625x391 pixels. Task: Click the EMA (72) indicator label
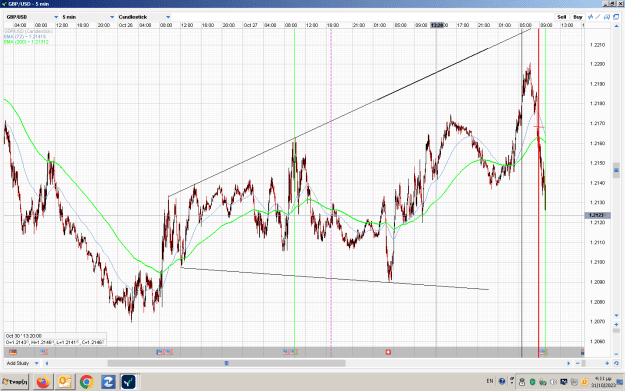tap(25, 37)
